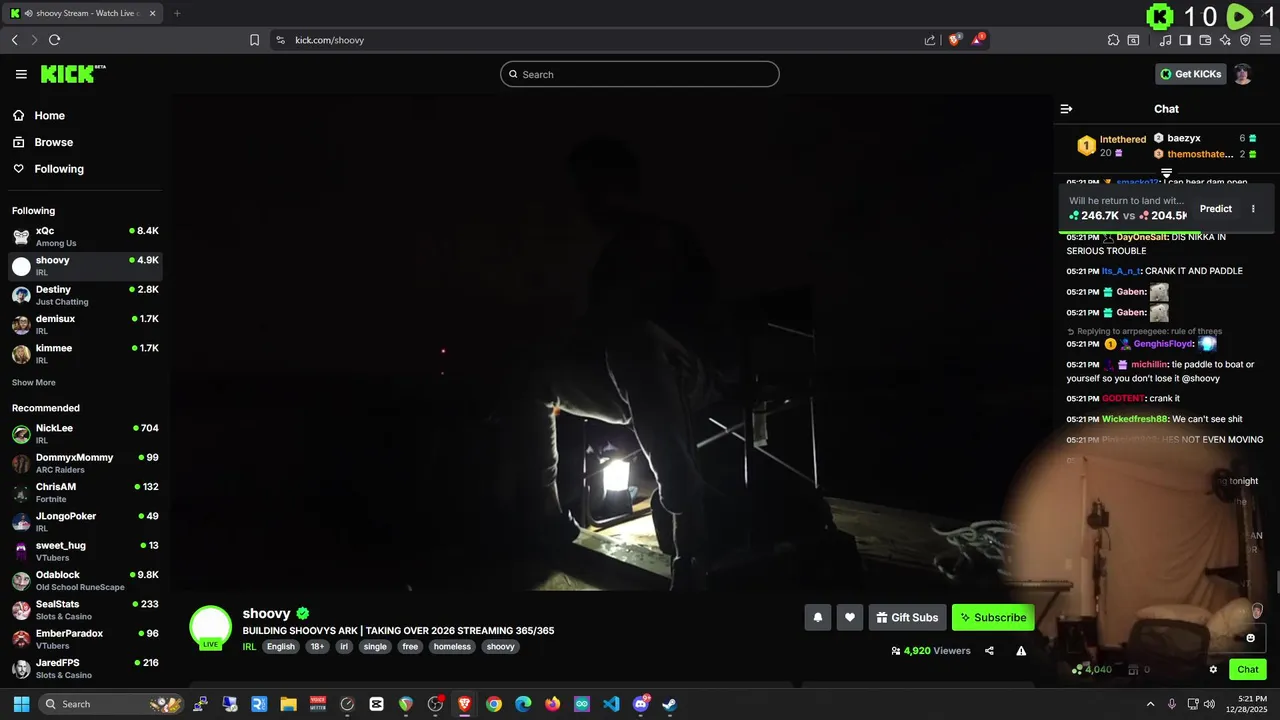
Task: Select the shoovy Stream browser tab
Action: (x=82, y=13)
